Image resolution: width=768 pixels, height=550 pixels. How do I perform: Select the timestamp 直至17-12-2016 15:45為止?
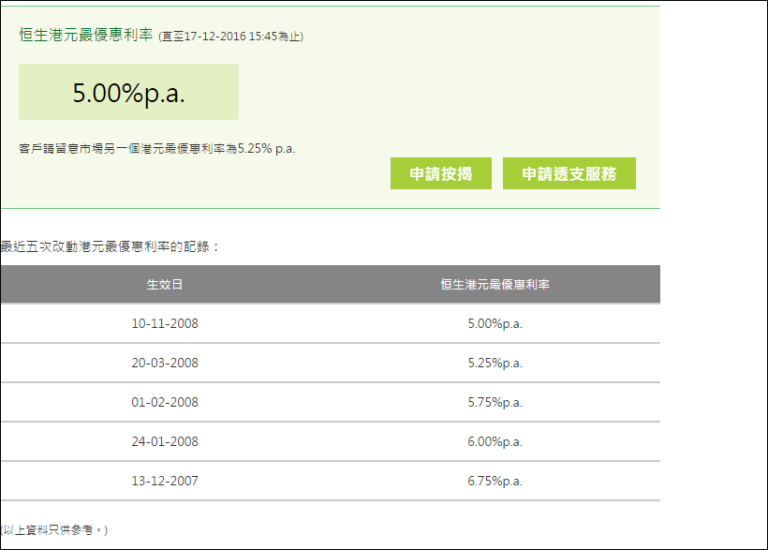pos(231,37)
